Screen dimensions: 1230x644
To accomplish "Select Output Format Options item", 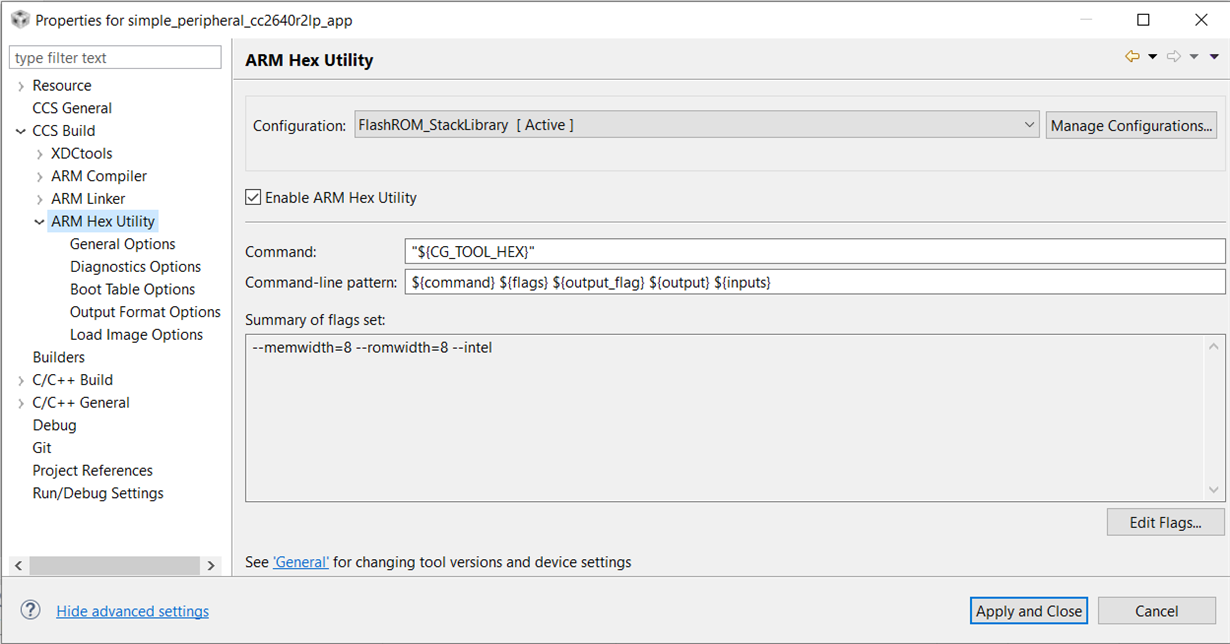I will click(x=145, y=312).
